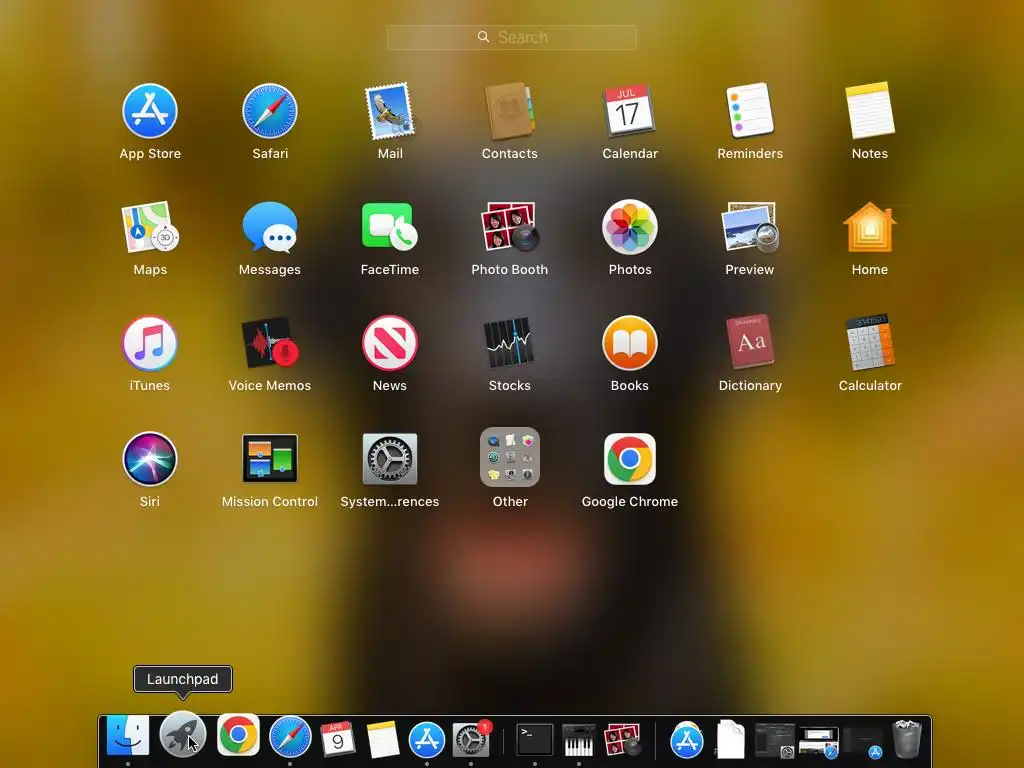This screenshot has width=1024, height=768.
Task: Start the FaceTime app
Action: pos(390,226)
